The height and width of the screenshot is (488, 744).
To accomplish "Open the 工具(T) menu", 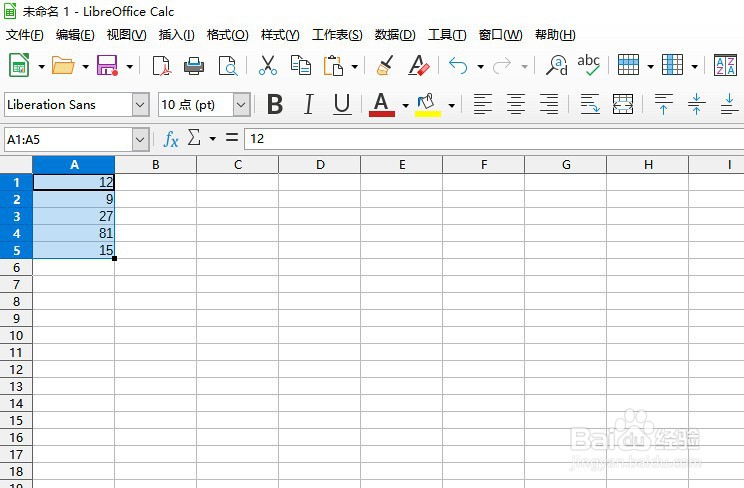I will tap(447, 35).
